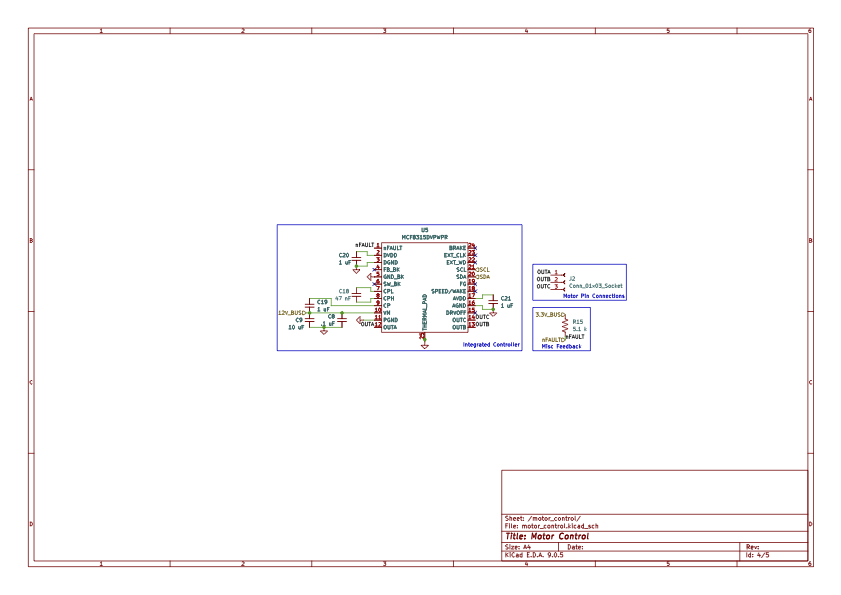The width and height of the screenshot is (841, 595).
Task: Click the 3.3V_BUS power label
Action: coord(549,314)
